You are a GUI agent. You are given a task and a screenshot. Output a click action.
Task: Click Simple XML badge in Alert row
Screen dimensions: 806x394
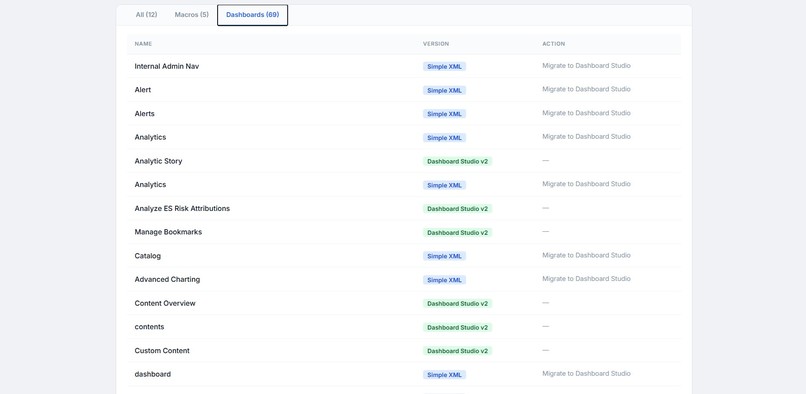coord(445,90)
